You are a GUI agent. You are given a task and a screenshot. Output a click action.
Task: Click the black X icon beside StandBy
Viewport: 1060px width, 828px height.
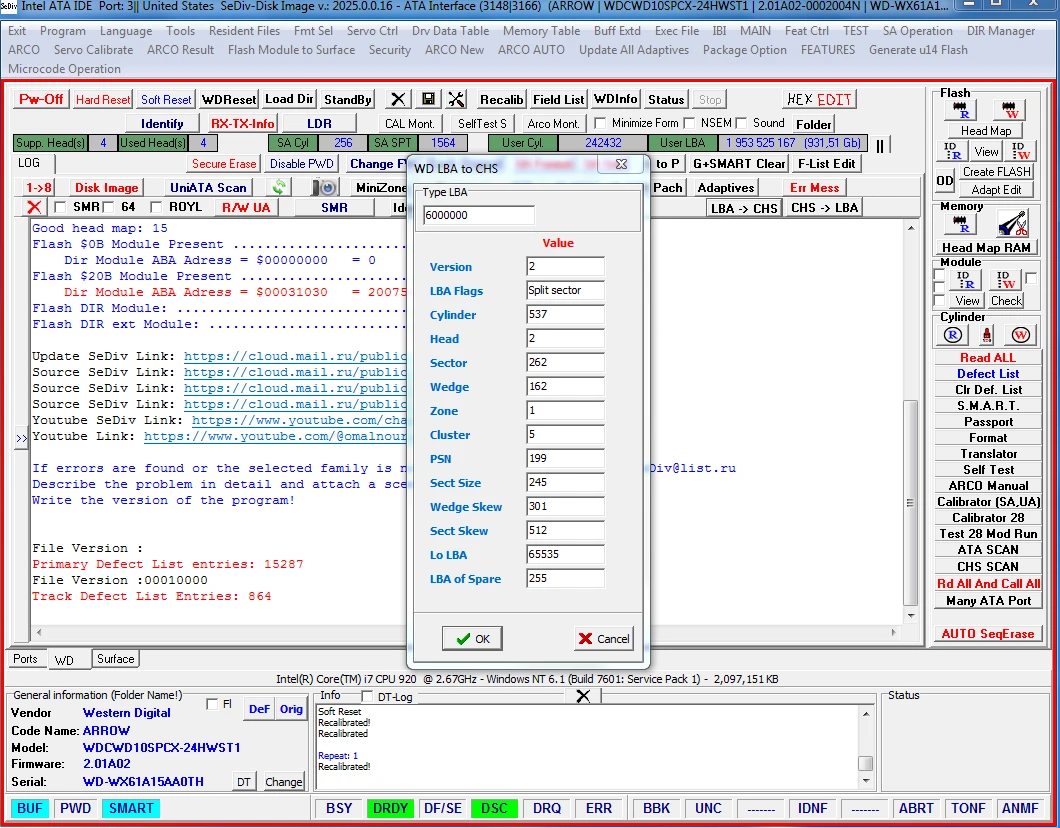coord(398,99)
